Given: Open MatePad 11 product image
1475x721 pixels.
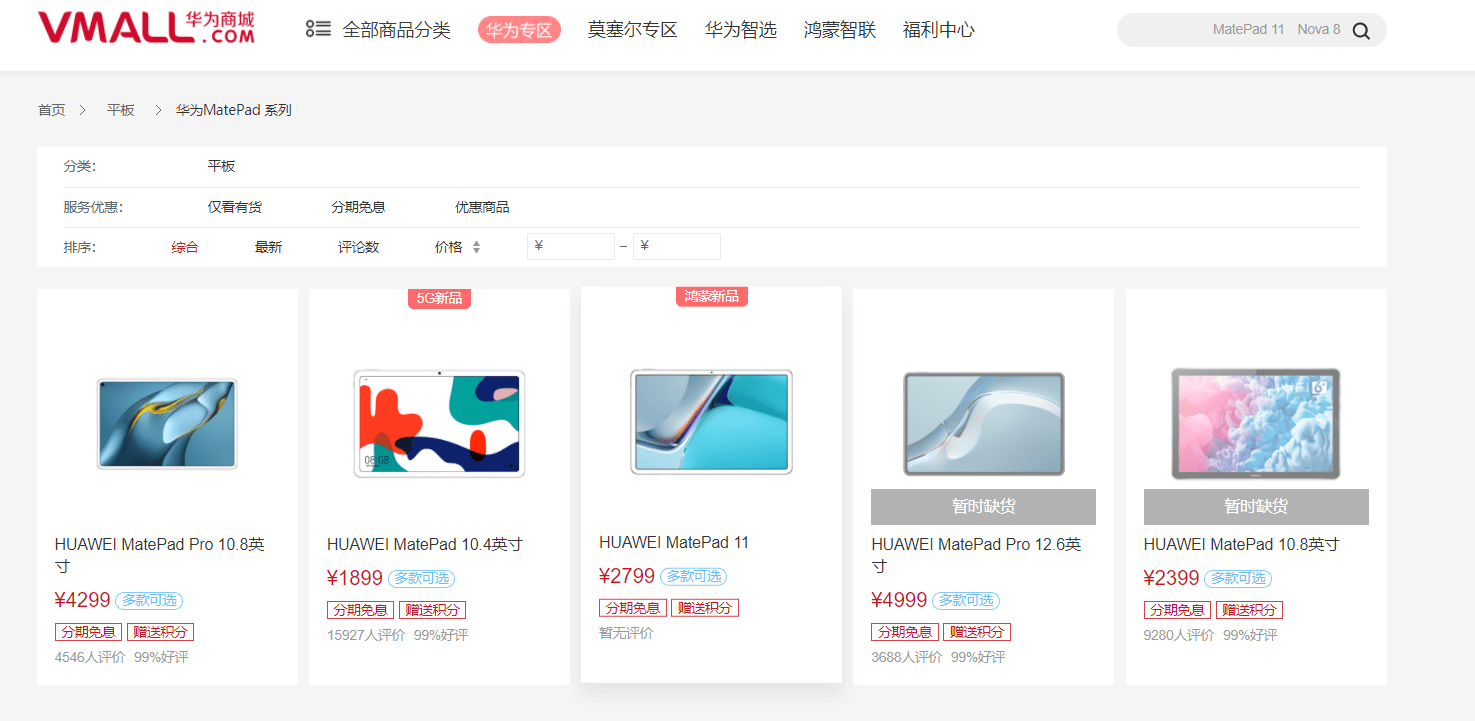Looking at the screenshot, I should 711,421.
